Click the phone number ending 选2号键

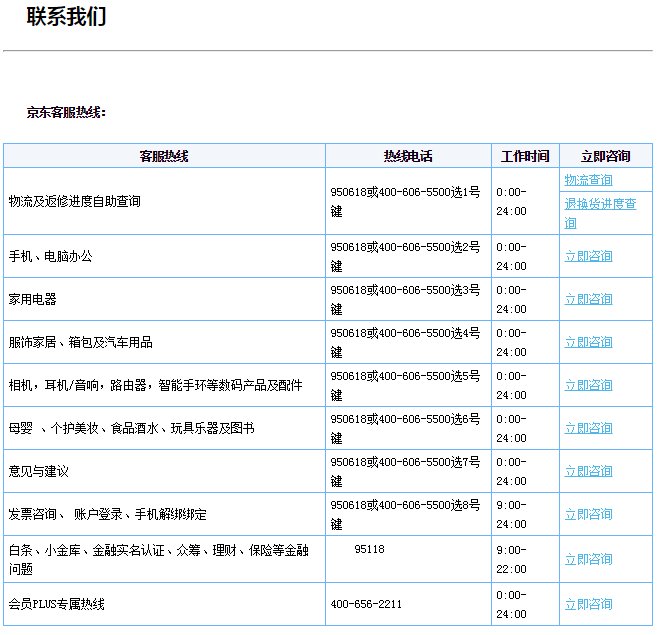405,256
